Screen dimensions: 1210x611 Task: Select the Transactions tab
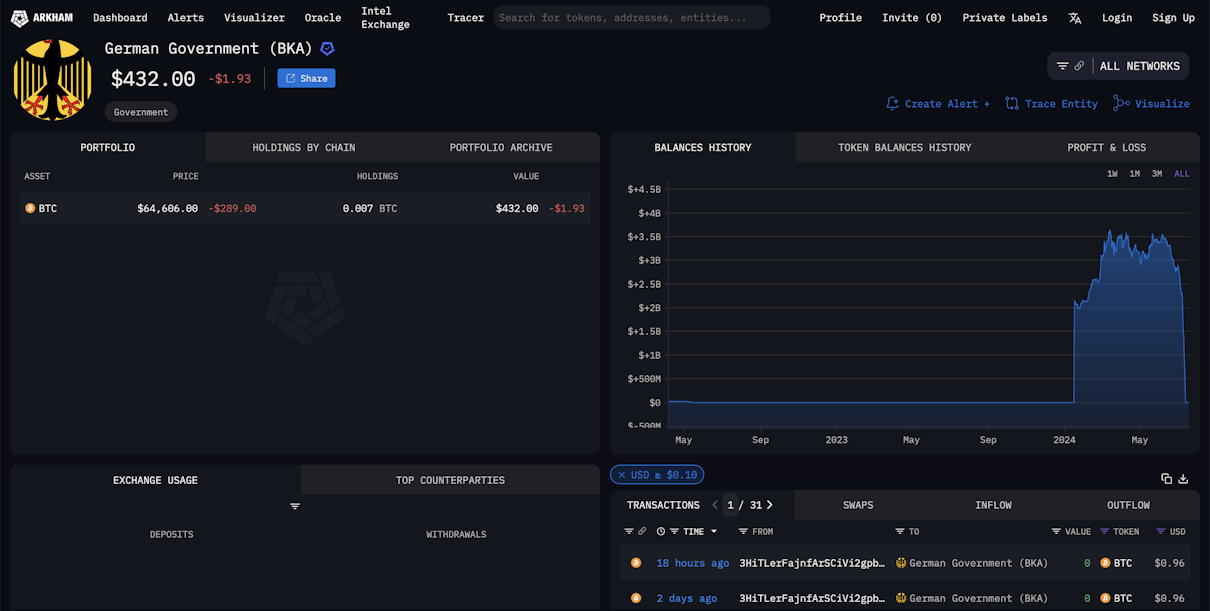click(x=663, y=505)
